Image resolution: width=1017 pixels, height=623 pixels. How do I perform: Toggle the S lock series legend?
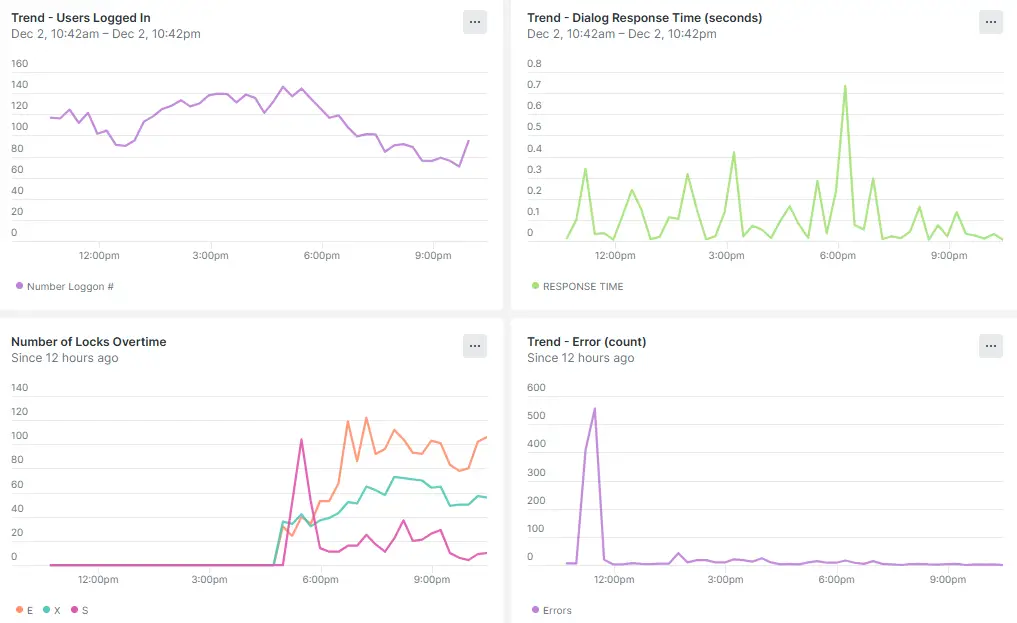pos(80,610)
